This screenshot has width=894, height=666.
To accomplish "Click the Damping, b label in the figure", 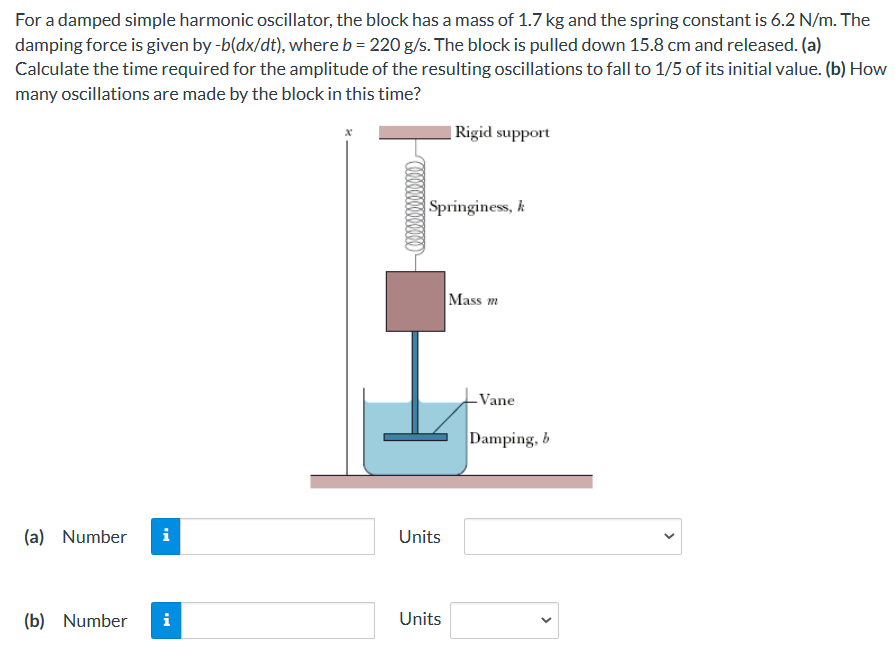I will tap(510, 439).
